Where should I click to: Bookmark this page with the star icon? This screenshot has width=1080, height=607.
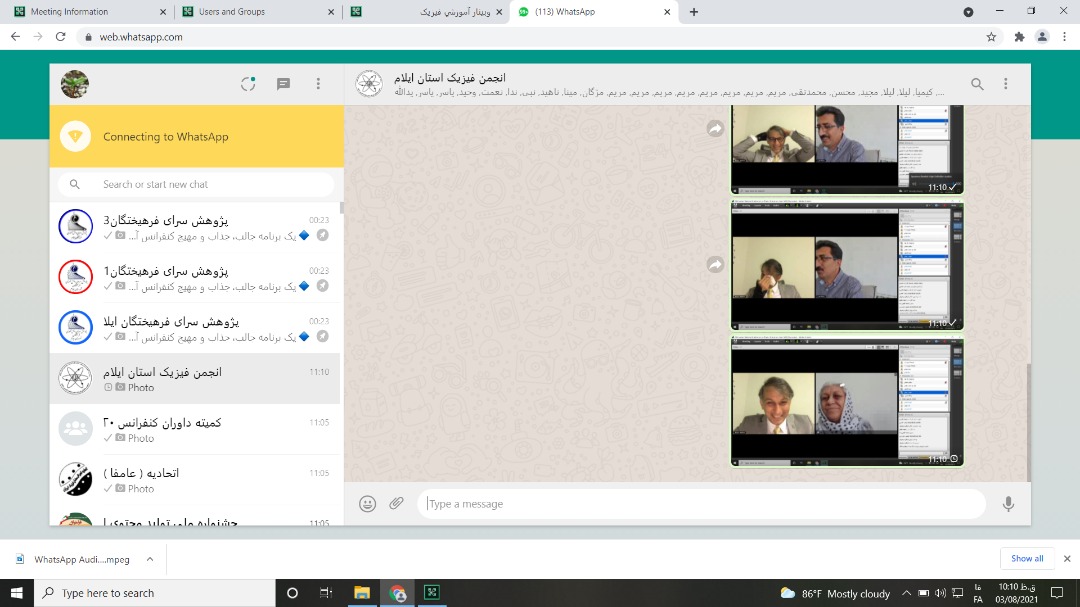click(991, 37)
